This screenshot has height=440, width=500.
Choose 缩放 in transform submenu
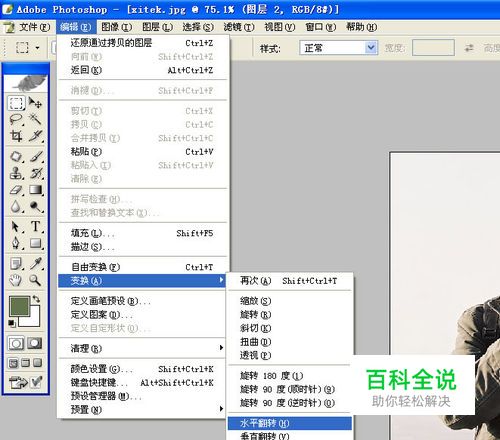coord(290,301)
